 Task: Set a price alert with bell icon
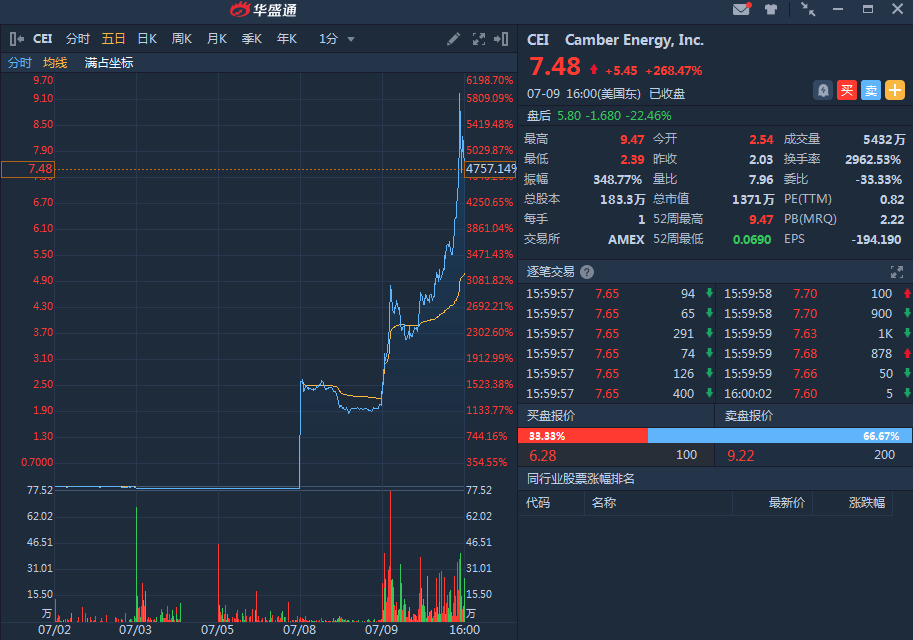click(x=823, y=90)
